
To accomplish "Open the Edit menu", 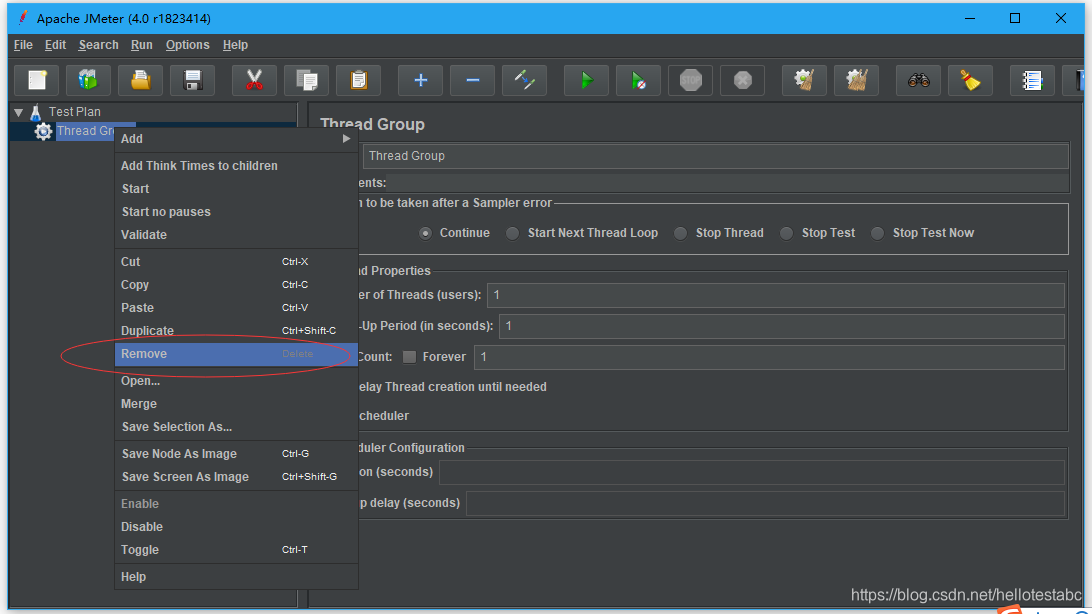I will [55, 45].
